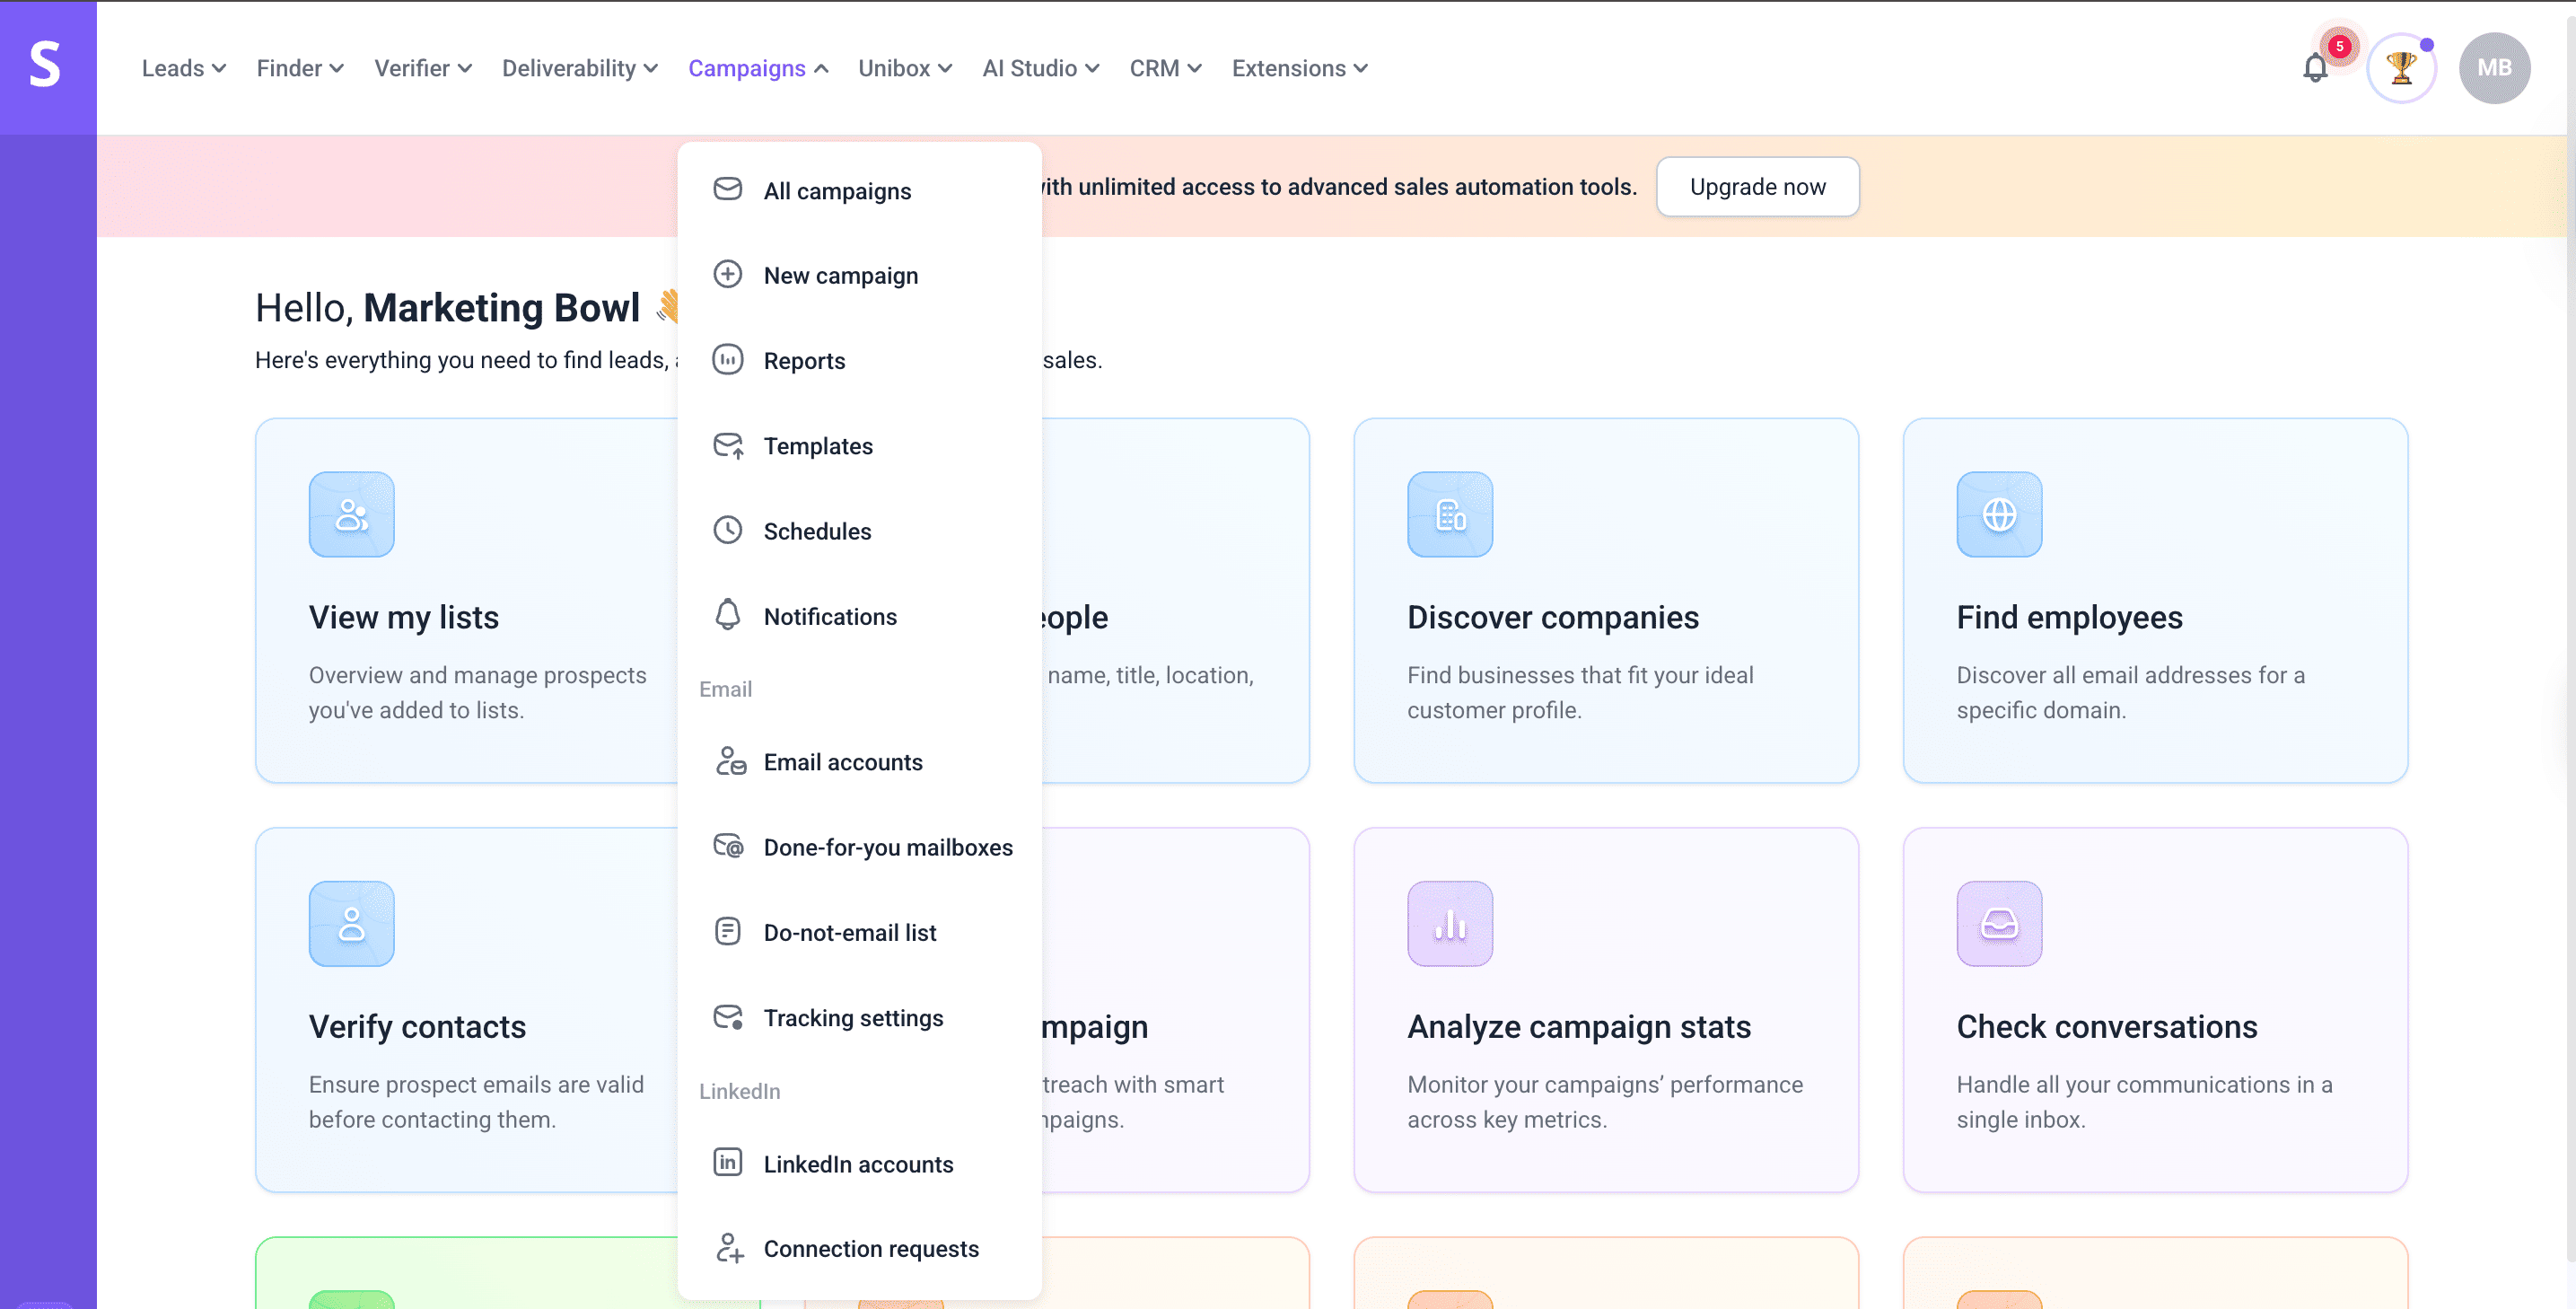
Task: Click the trophy achievements icon
Action: tap(2401, 67)
